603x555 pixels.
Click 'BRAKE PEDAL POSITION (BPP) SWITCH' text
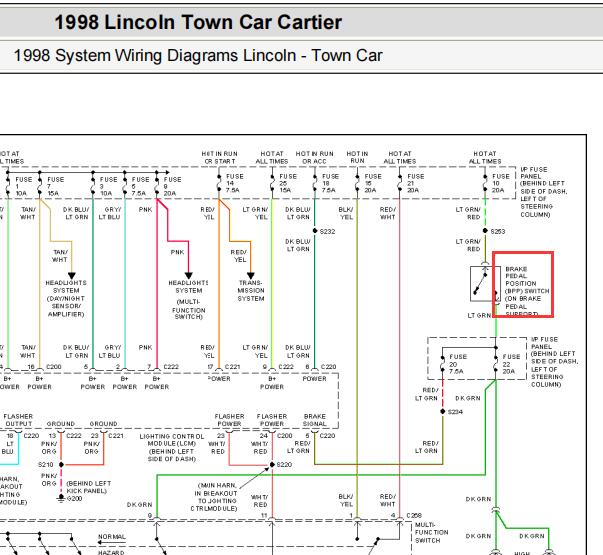(x=527, y=280)
